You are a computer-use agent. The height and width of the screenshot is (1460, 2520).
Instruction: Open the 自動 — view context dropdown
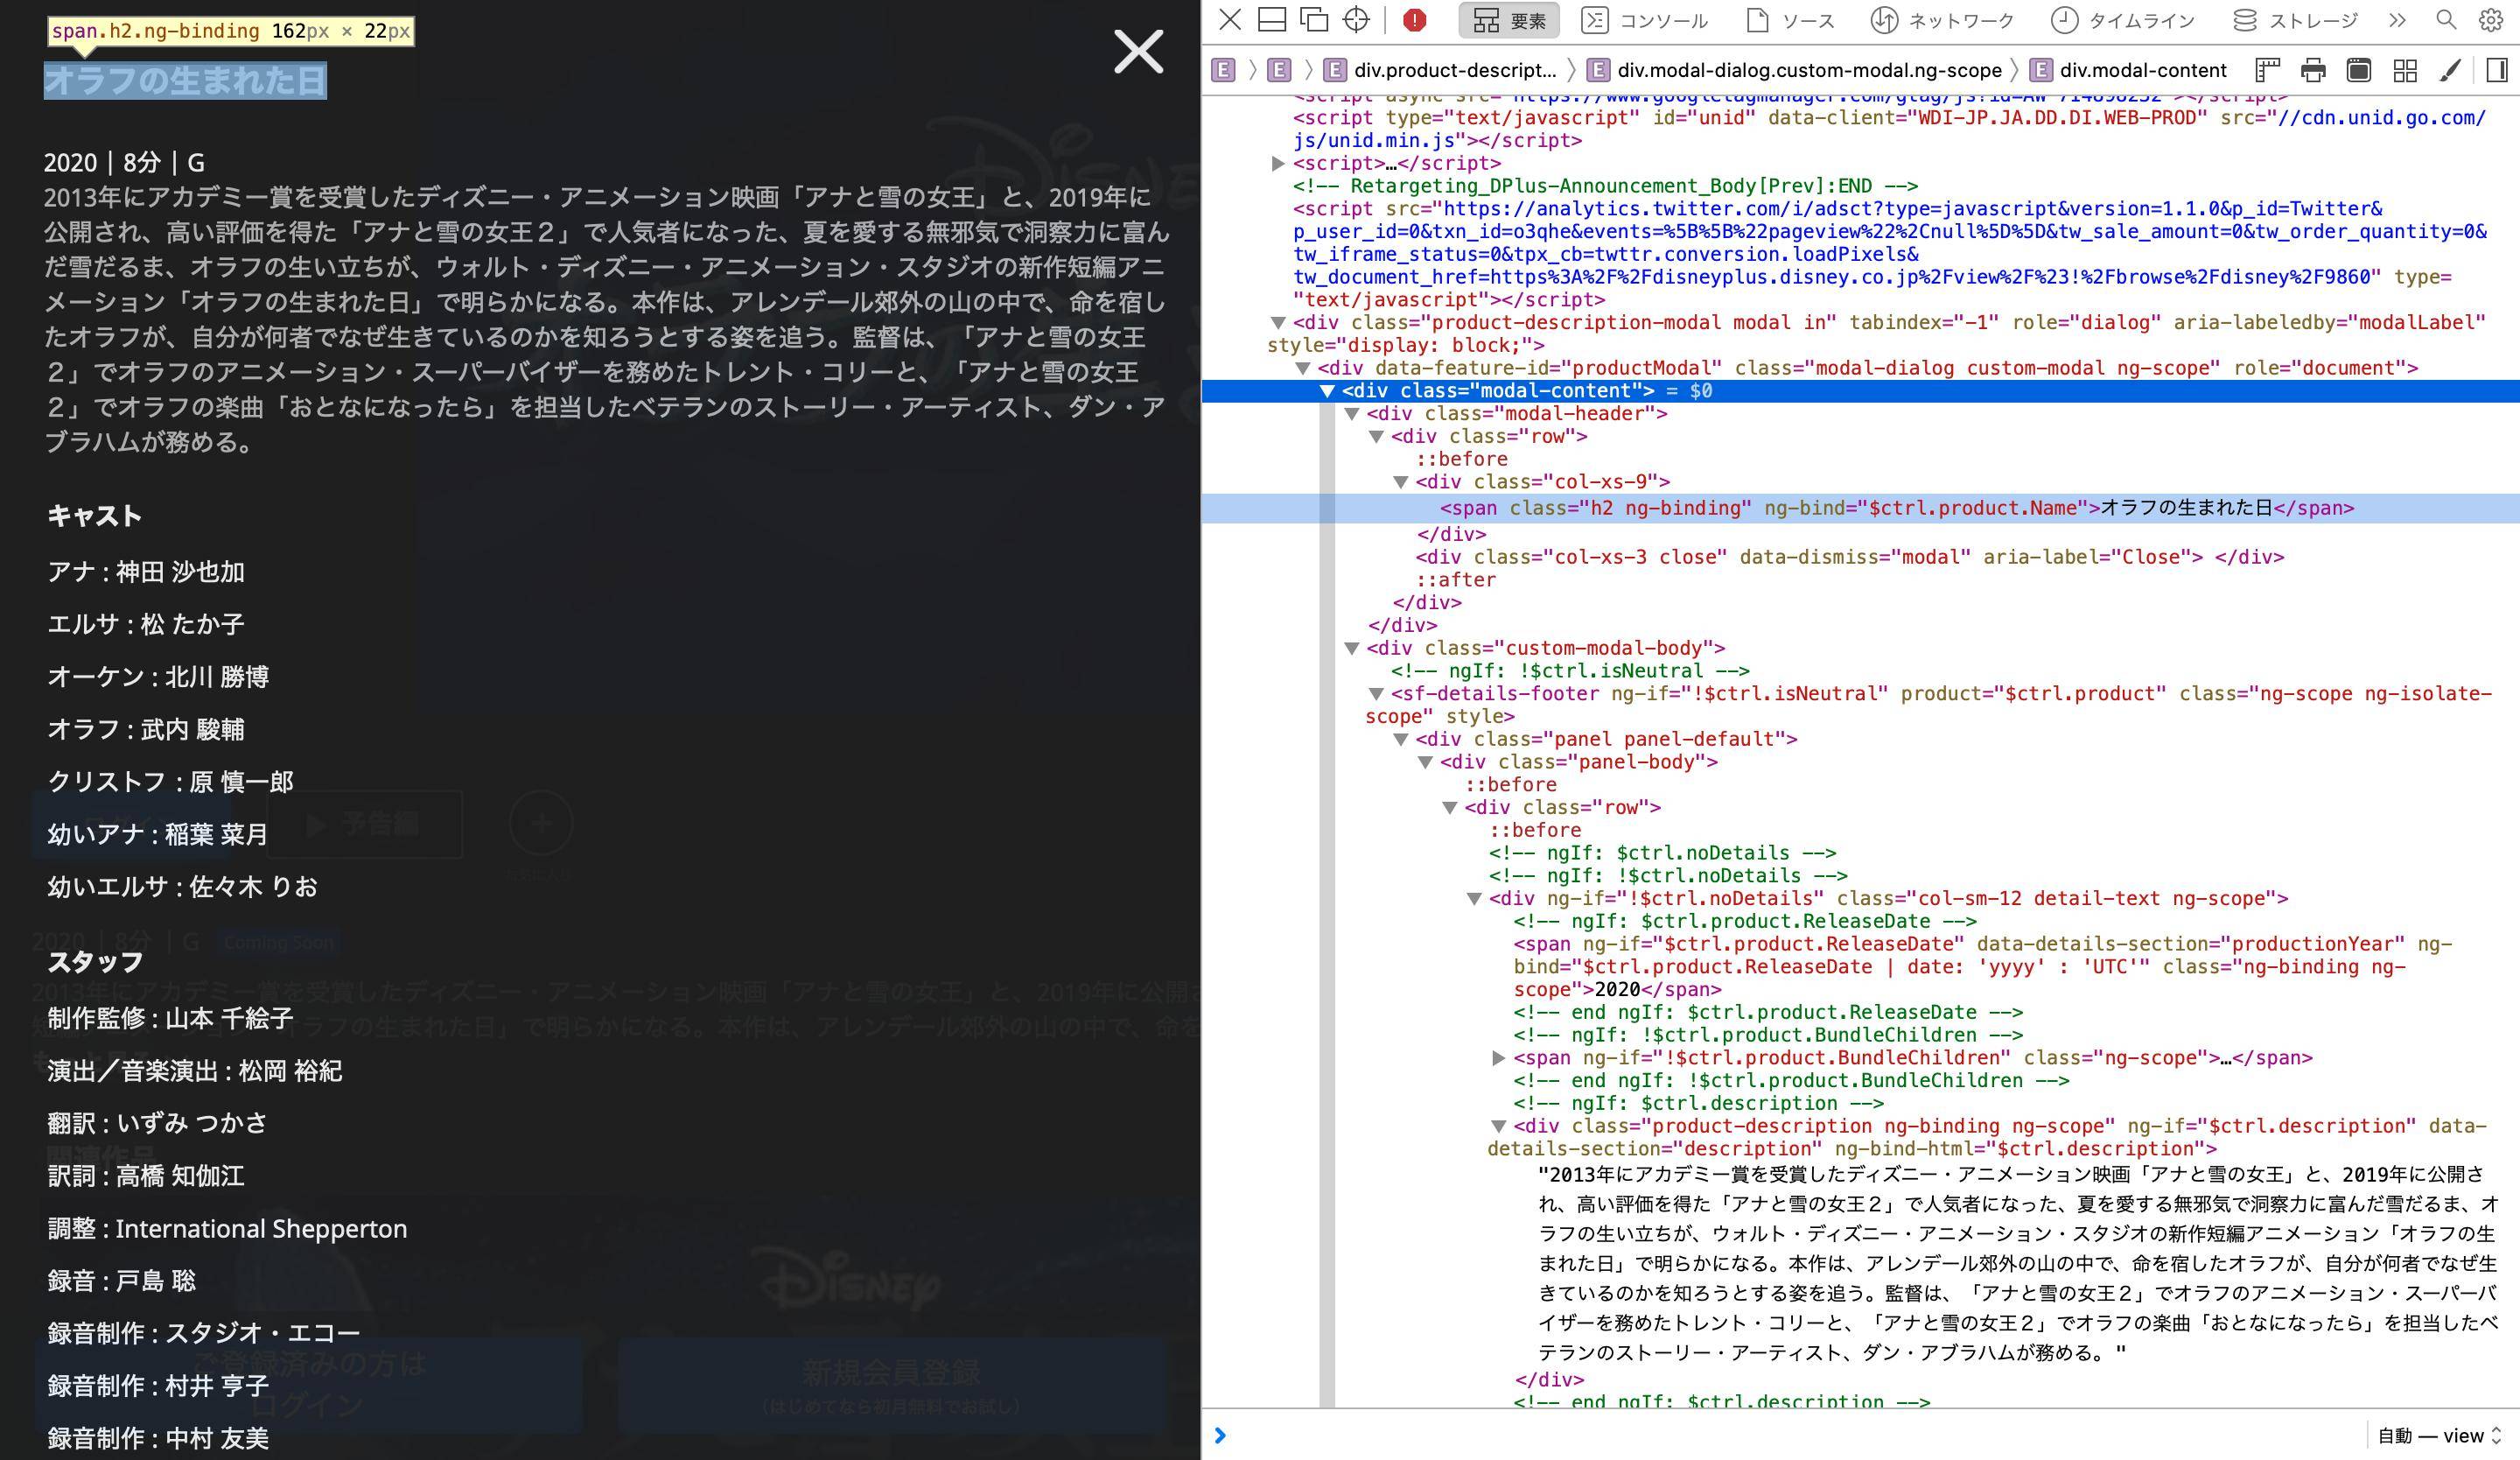click(2441, 1436)
